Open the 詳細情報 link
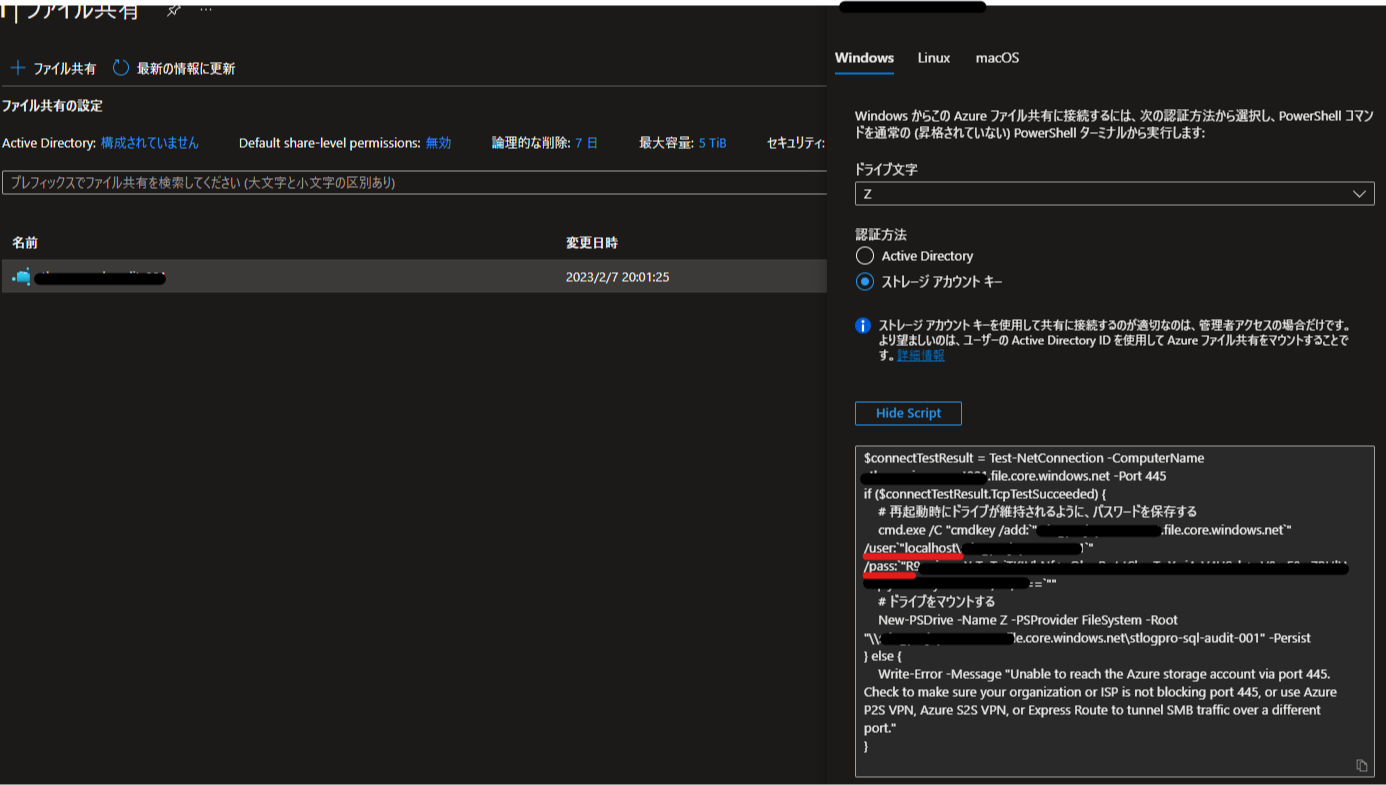The width and height of the screenshot is (1386, 785). [918, 354]
